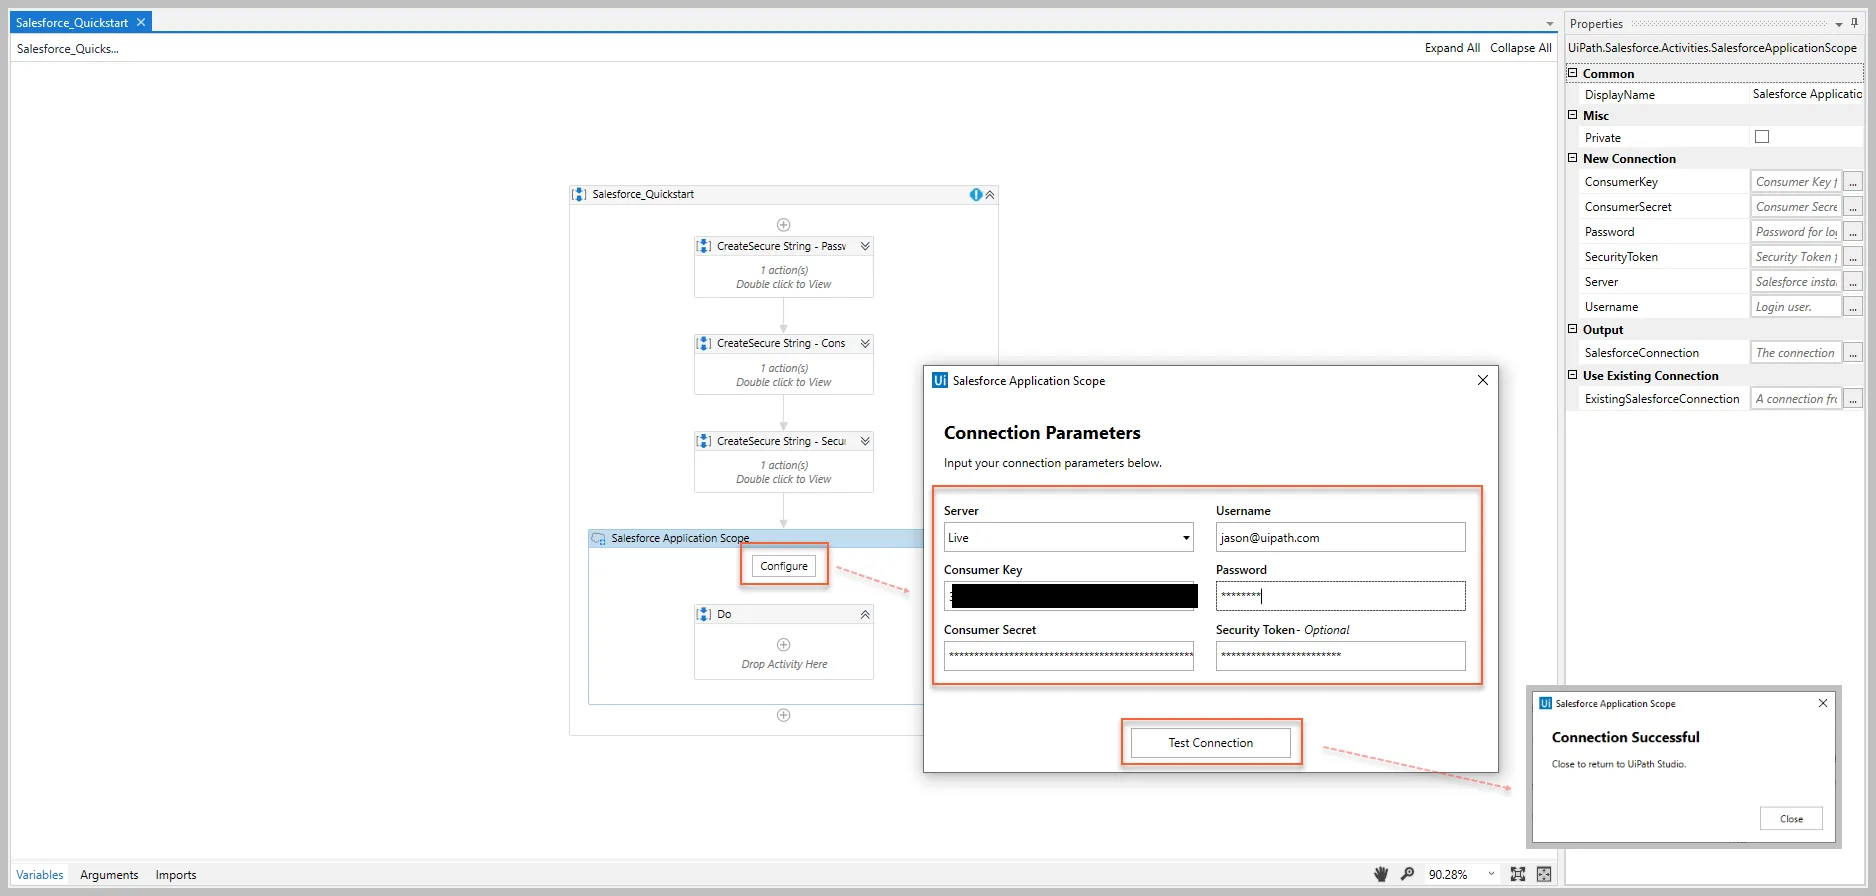Screen dimensions: 1876x896
Task: Collapse the Misc property section
Action: pyautogui.click(x=1573, y=115)
